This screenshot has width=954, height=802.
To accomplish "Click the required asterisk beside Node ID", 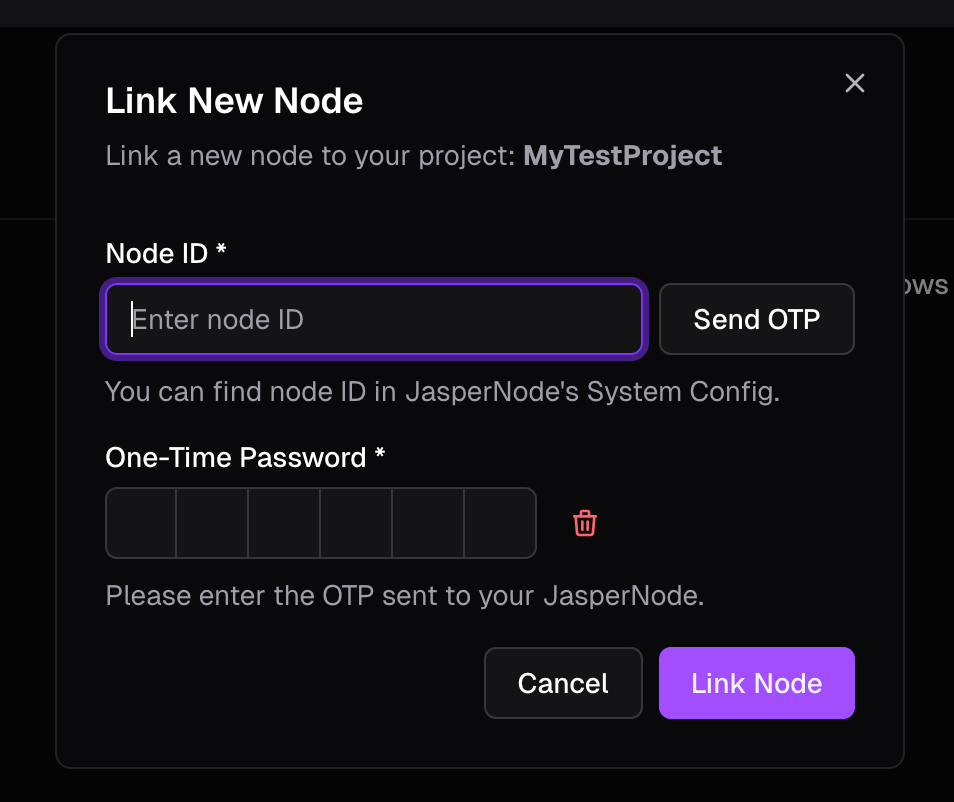I will pyautogui.click(x=221, y=252).
